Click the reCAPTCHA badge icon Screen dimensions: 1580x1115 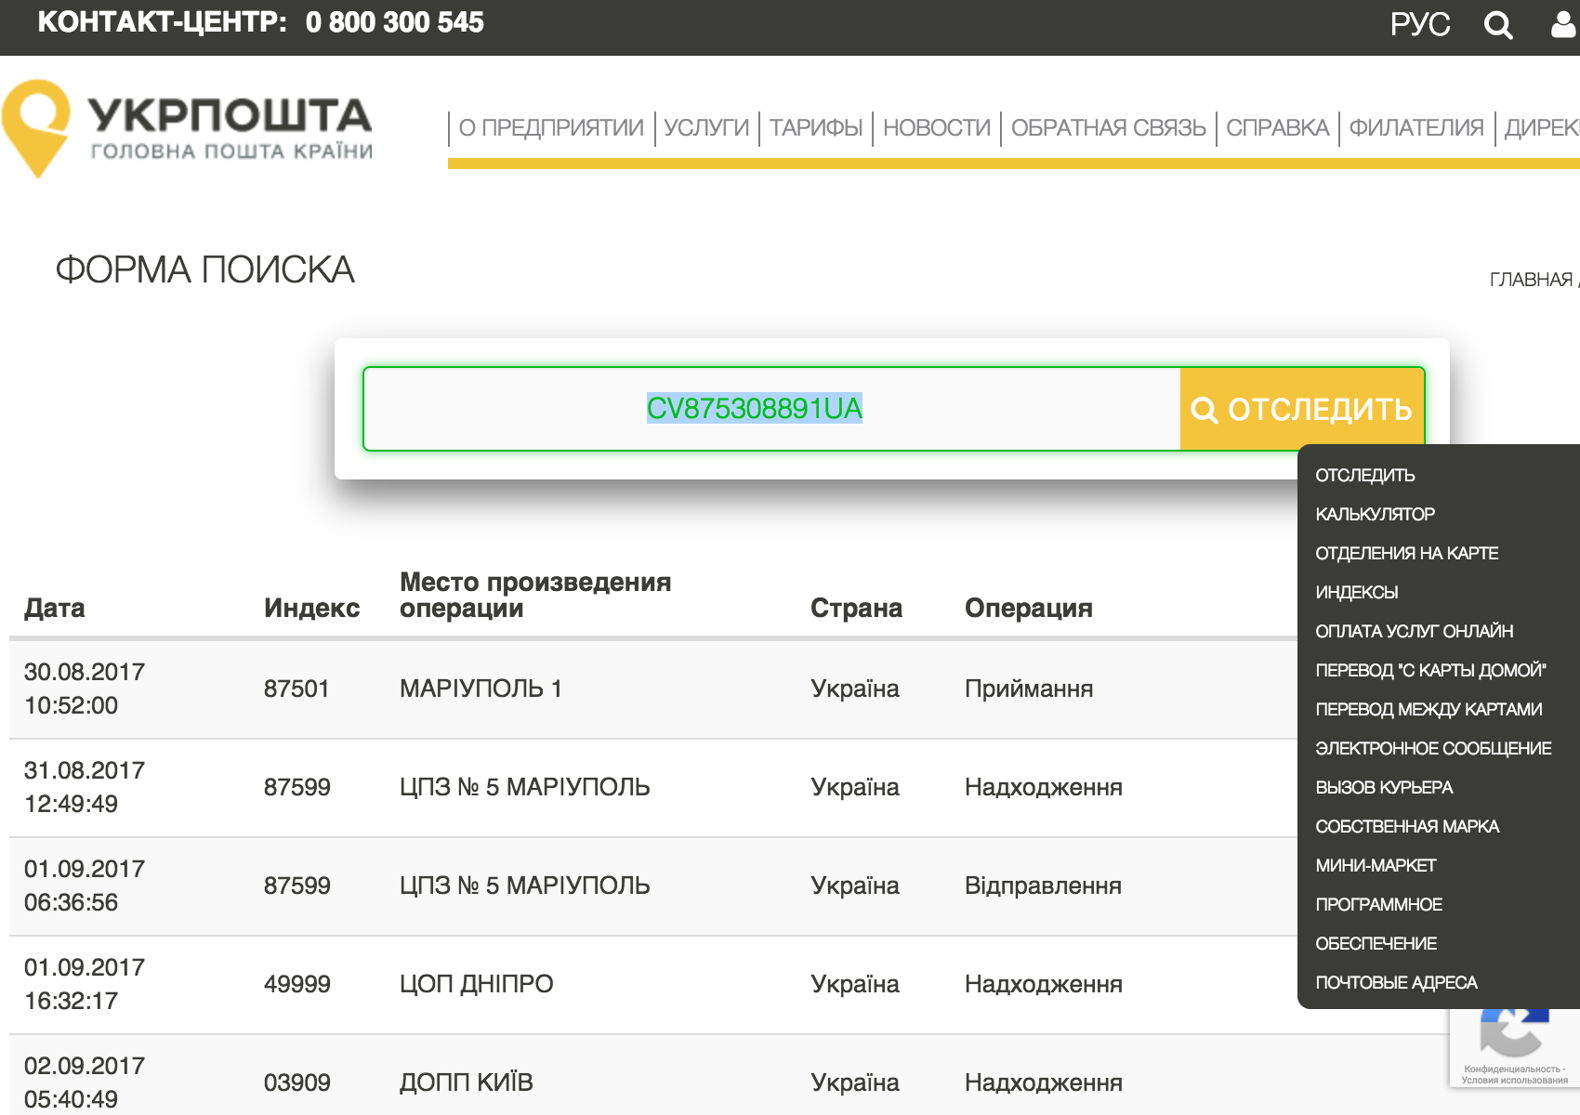click(1515, 1033)
